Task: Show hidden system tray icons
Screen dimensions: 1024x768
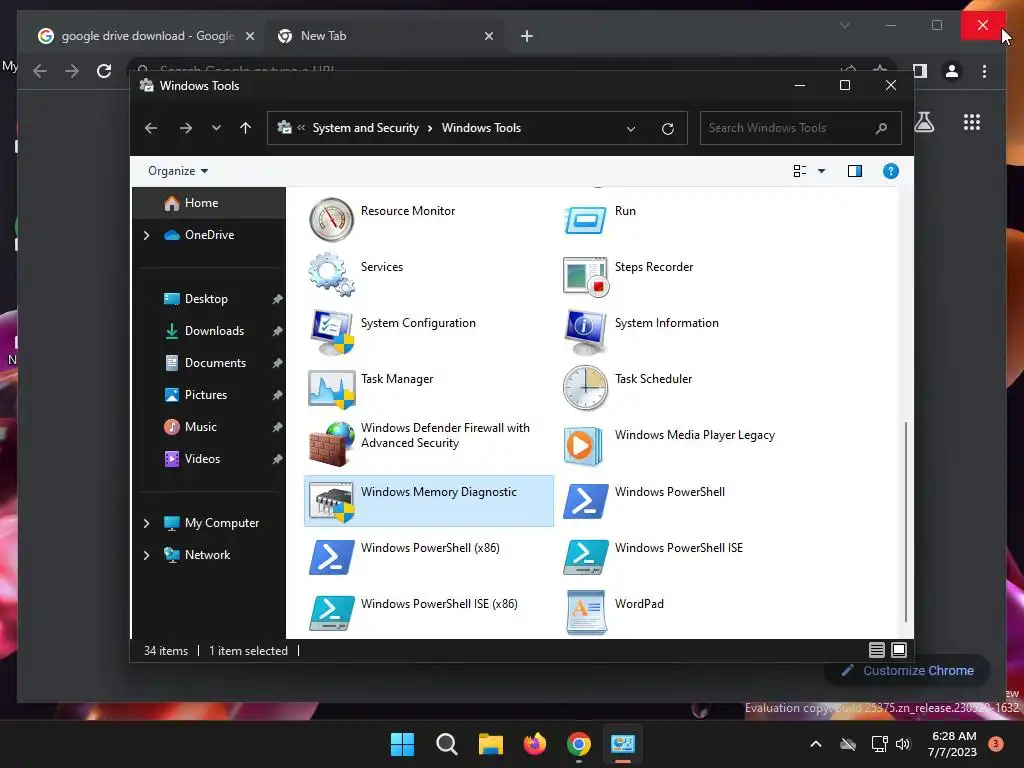Action: 816,744
